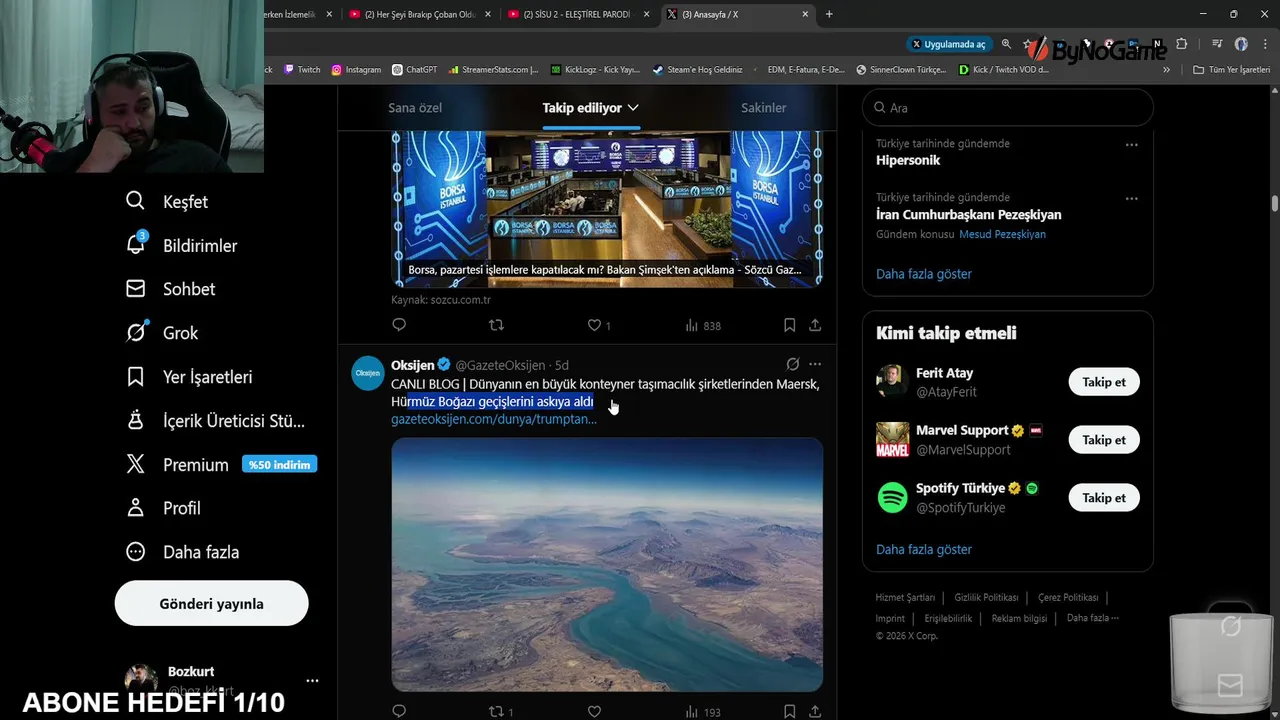
Task: Bookmark the Borsa Istanbul post
Action: click(789, 325)
